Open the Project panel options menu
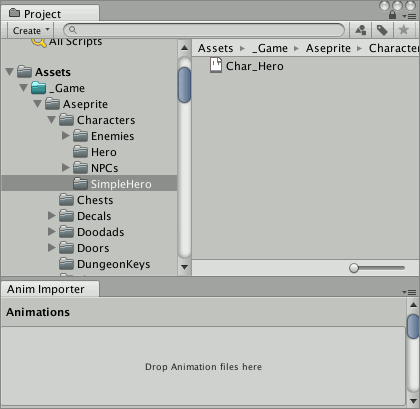Image resolution: width=420 pixels, height=409 pixels. (x=409, y=16)
